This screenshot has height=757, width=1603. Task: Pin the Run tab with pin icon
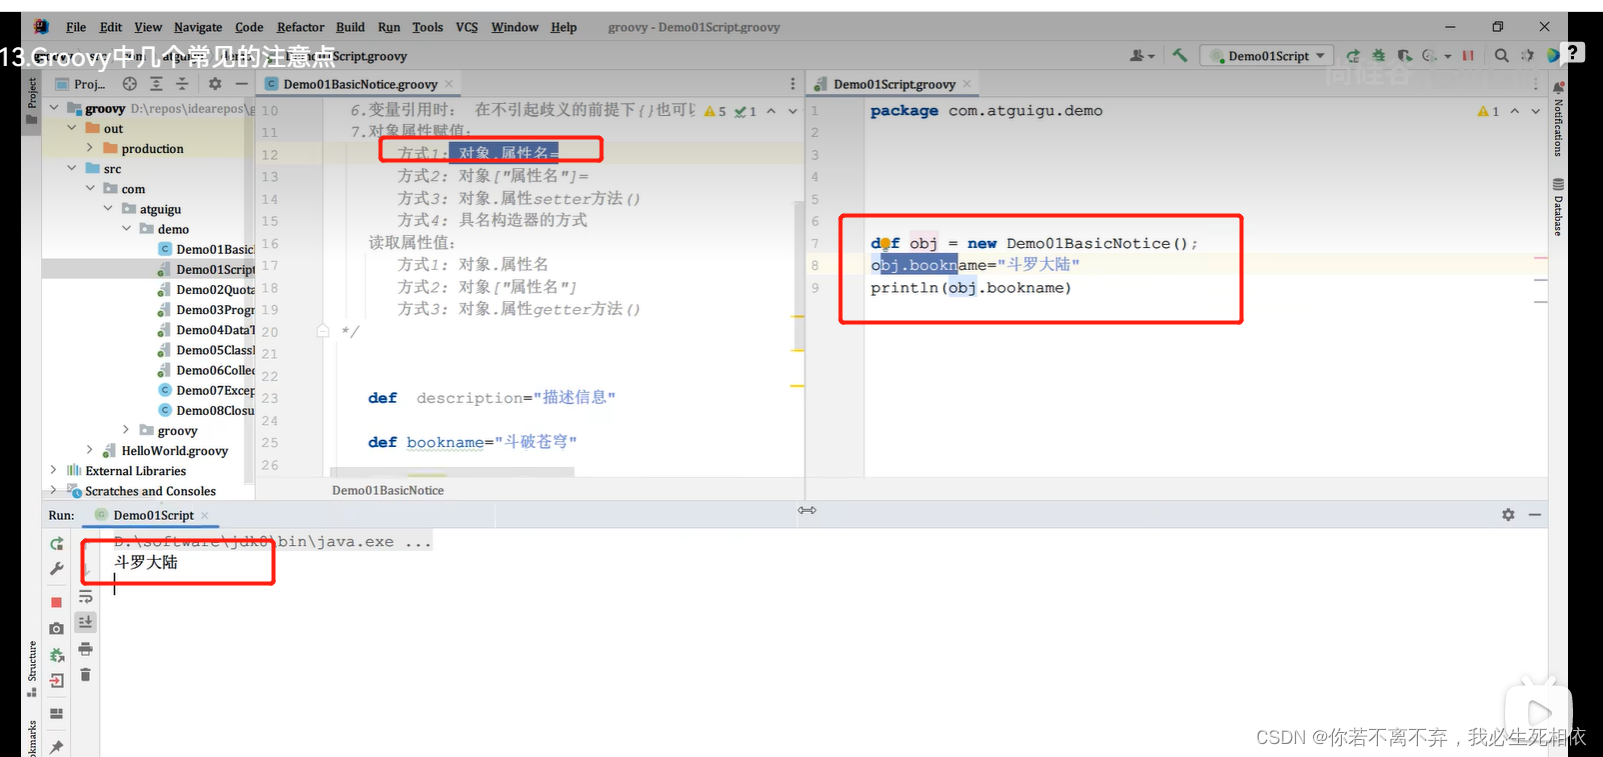click(57, 746)
